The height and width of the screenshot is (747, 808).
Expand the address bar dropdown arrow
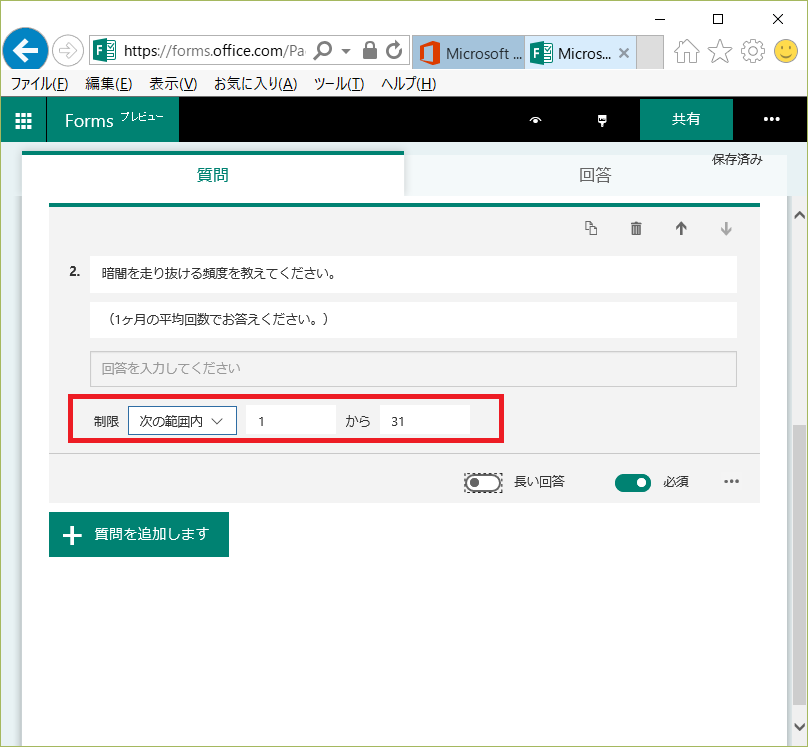tap(346, 51)
